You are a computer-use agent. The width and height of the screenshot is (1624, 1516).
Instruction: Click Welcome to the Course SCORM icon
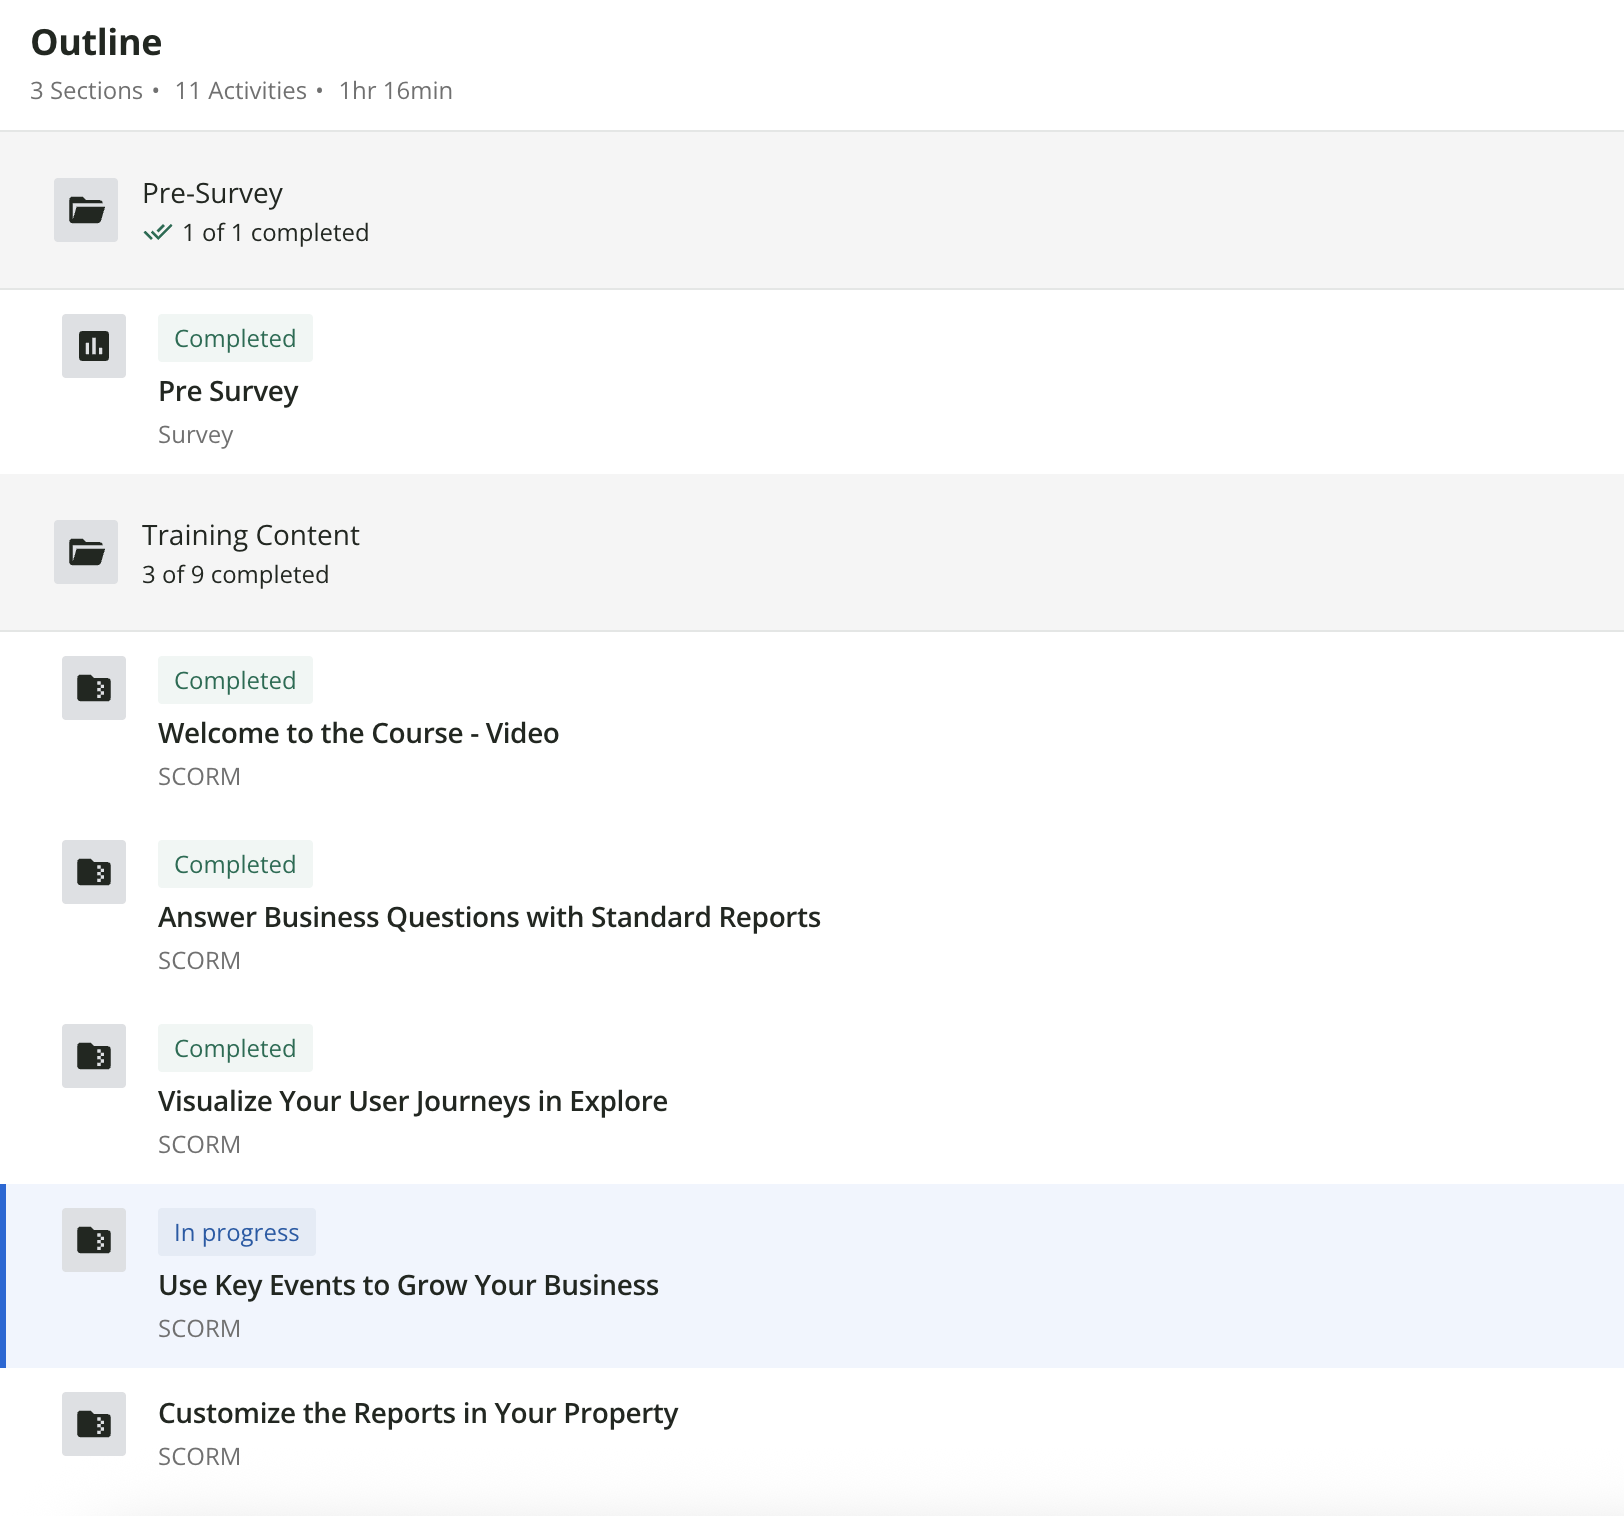tap(94, 688)
